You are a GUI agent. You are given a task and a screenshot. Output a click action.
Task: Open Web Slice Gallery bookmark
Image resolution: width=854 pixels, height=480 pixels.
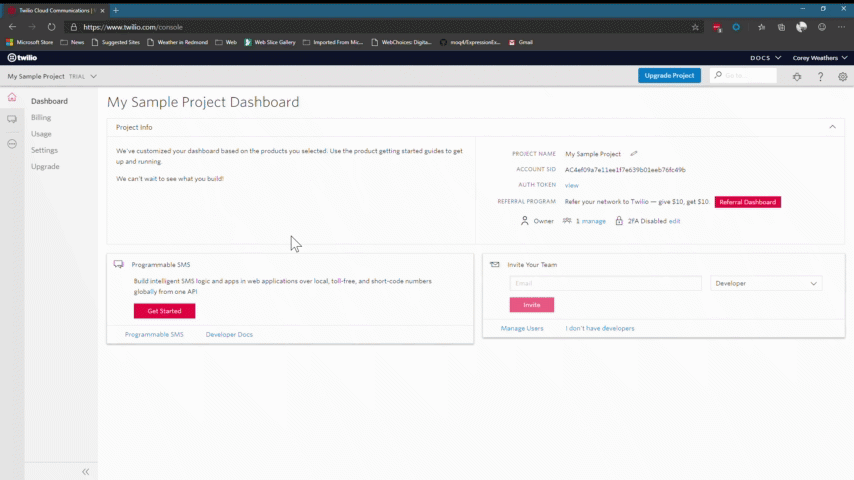[270, 42]
